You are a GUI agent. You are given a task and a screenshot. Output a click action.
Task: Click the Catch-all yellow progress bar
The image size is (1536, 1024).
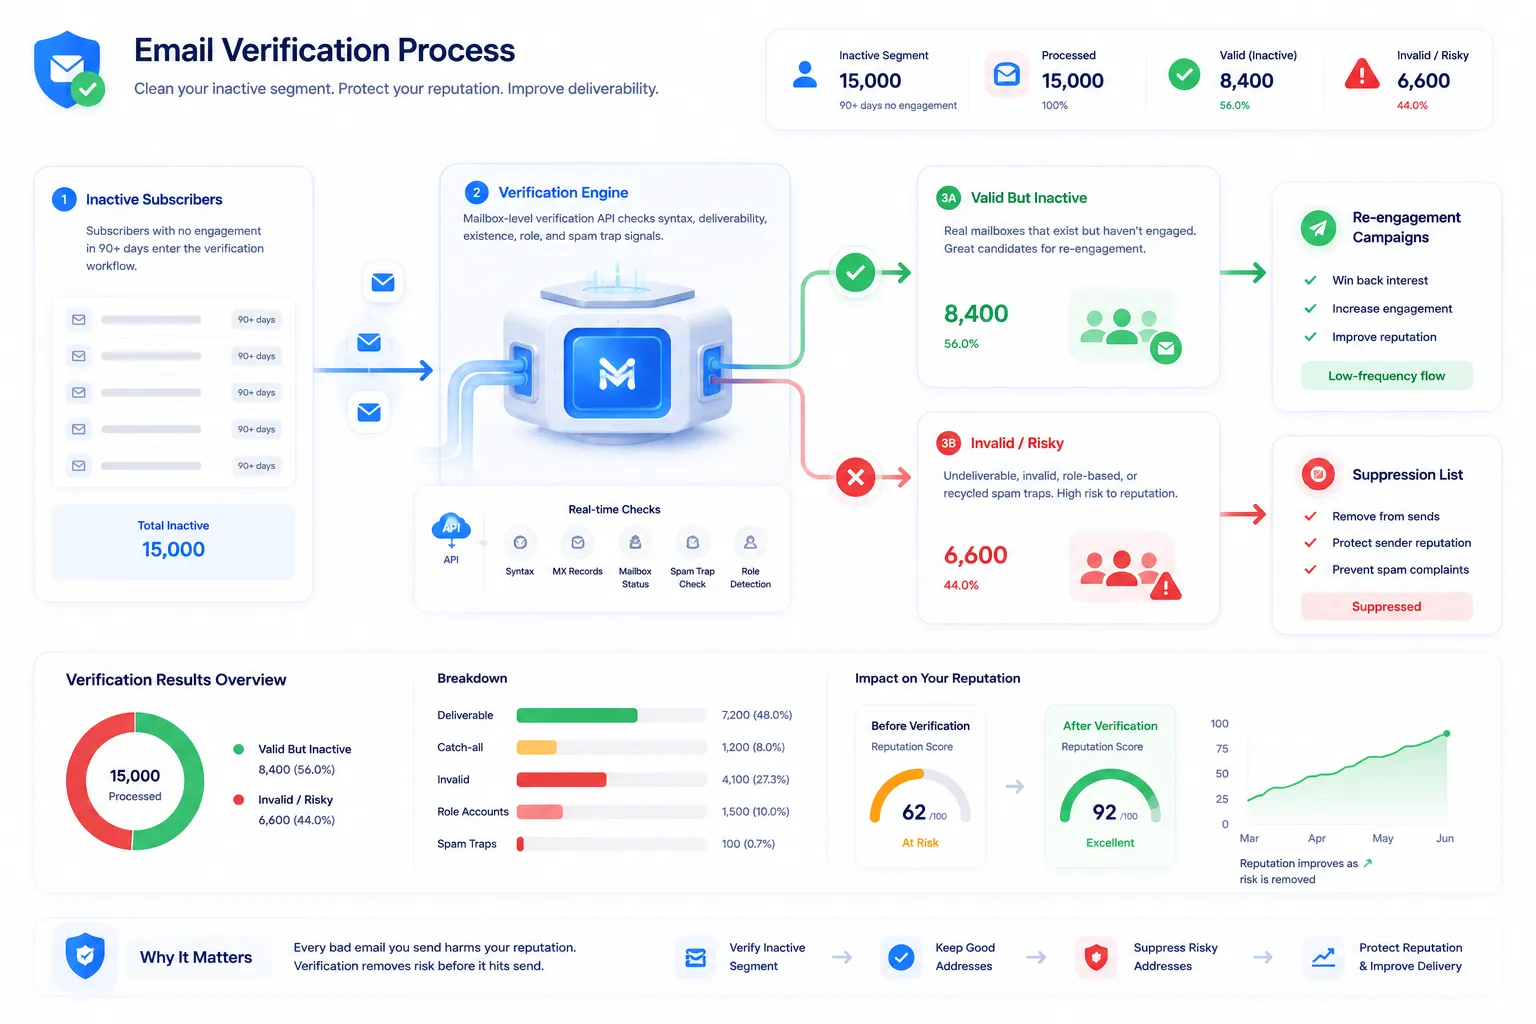[x=536, y=747]
